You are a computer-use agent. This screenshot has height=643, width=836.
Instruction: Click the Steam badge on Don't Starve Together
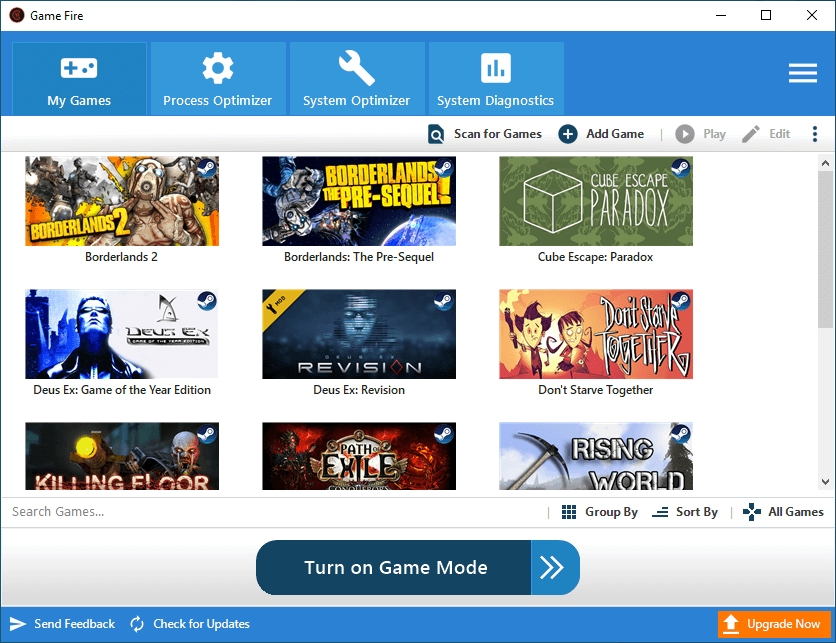[681, 301]
